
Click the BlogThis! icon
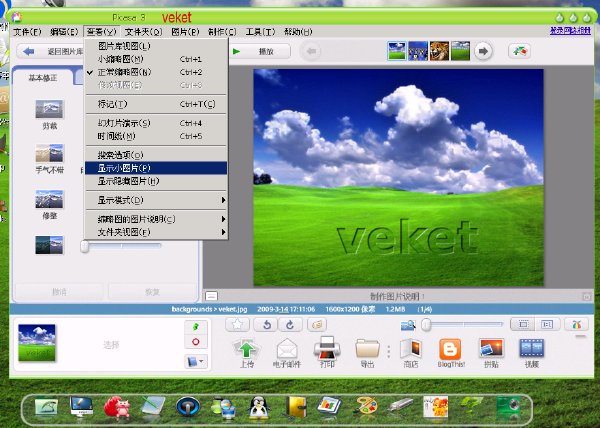pos(451,353)
